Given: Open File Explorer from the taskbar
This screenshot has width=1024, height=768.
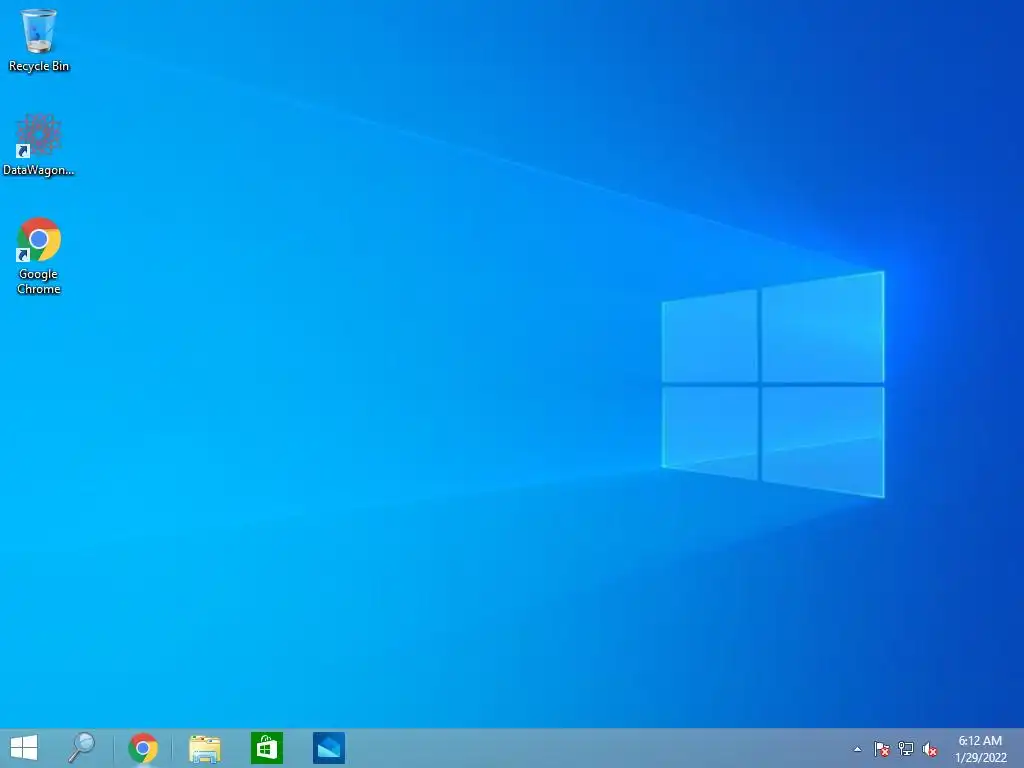Looking at the screenshot, I should [204, 748].
